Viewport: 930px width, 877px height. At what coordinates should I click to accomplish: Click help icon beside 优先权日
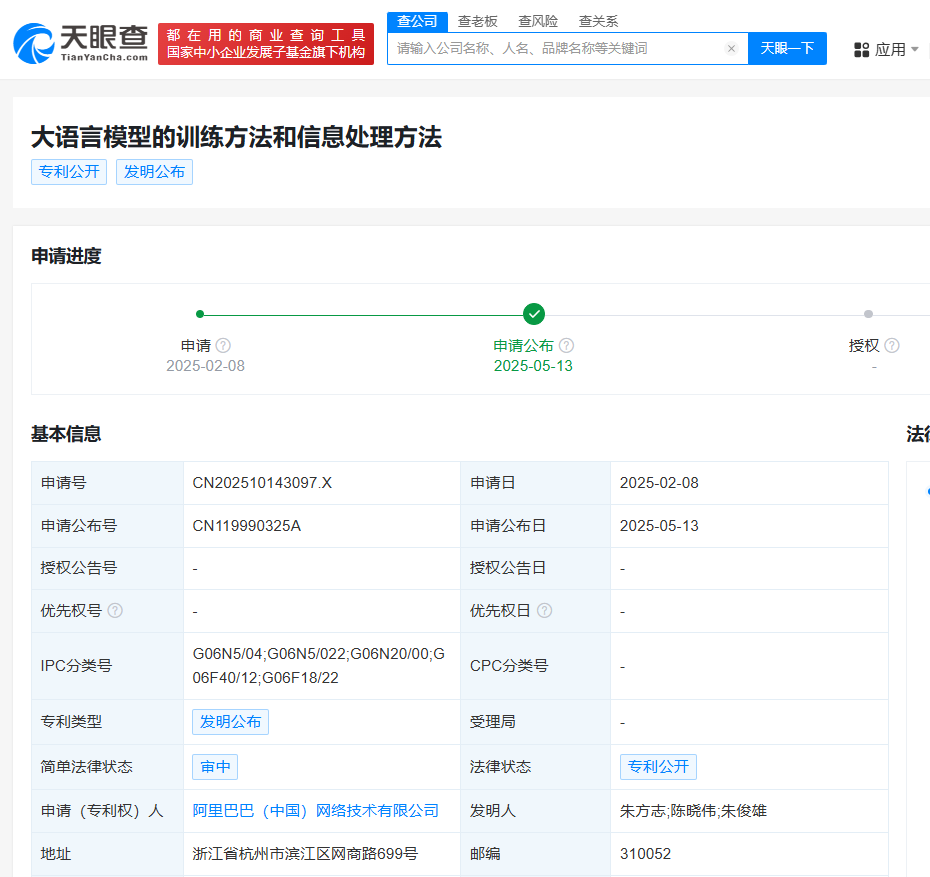pos(544,610)
